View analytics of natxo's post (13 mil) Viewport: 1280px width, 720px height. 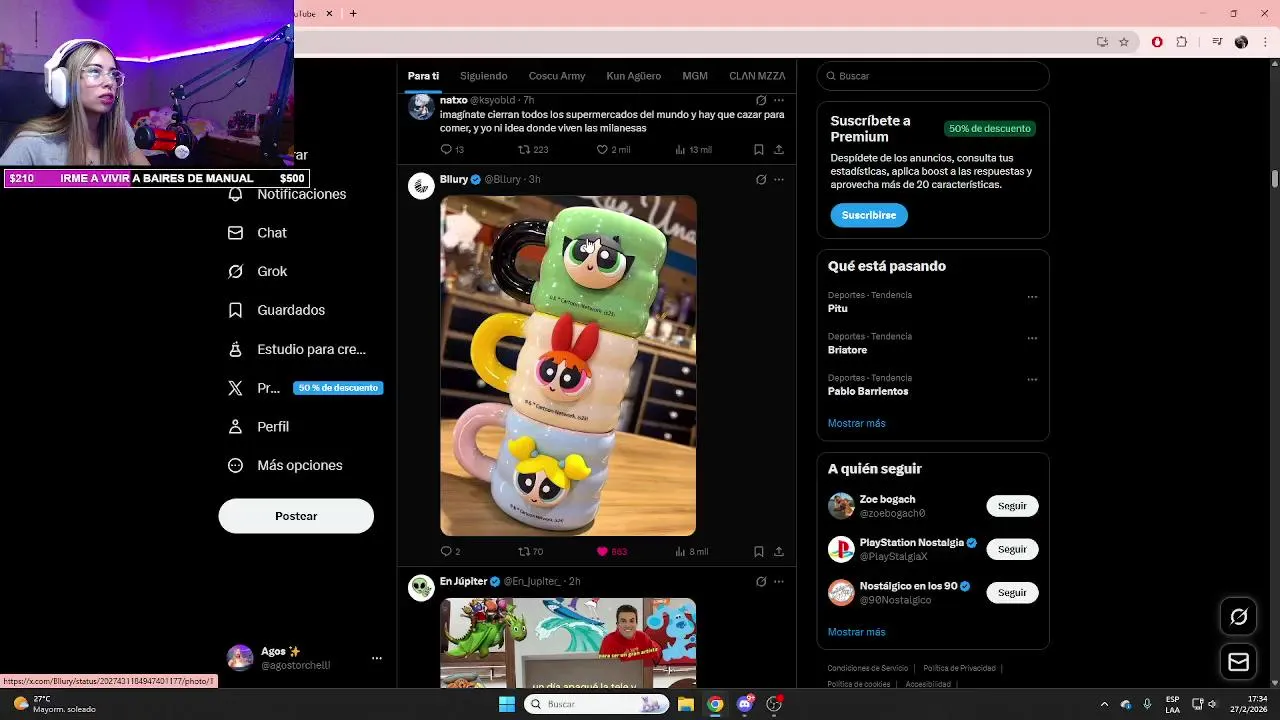coord(680,149)
